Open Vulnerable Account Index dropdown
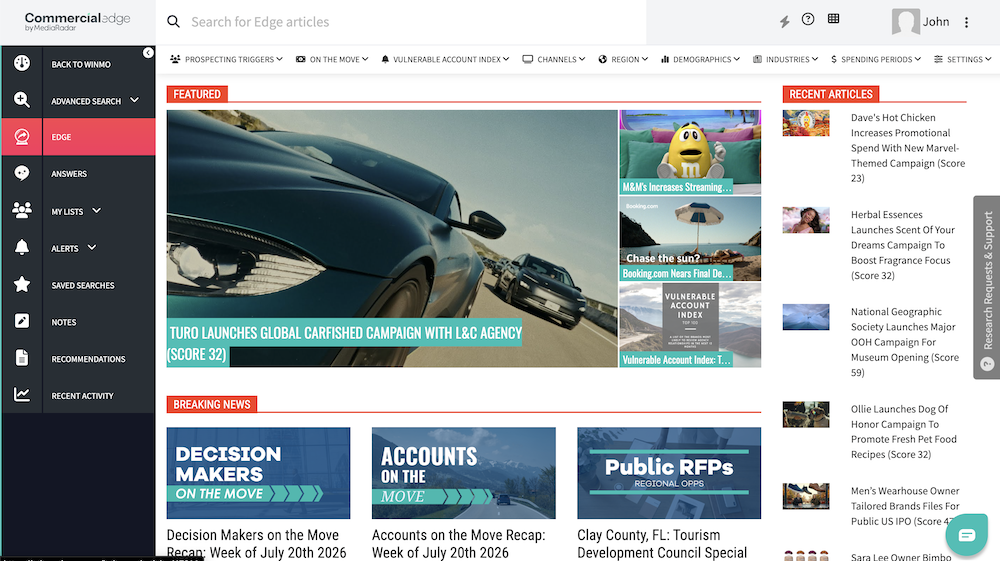Viewport: 1000px width, 561px height. [445, 59]
